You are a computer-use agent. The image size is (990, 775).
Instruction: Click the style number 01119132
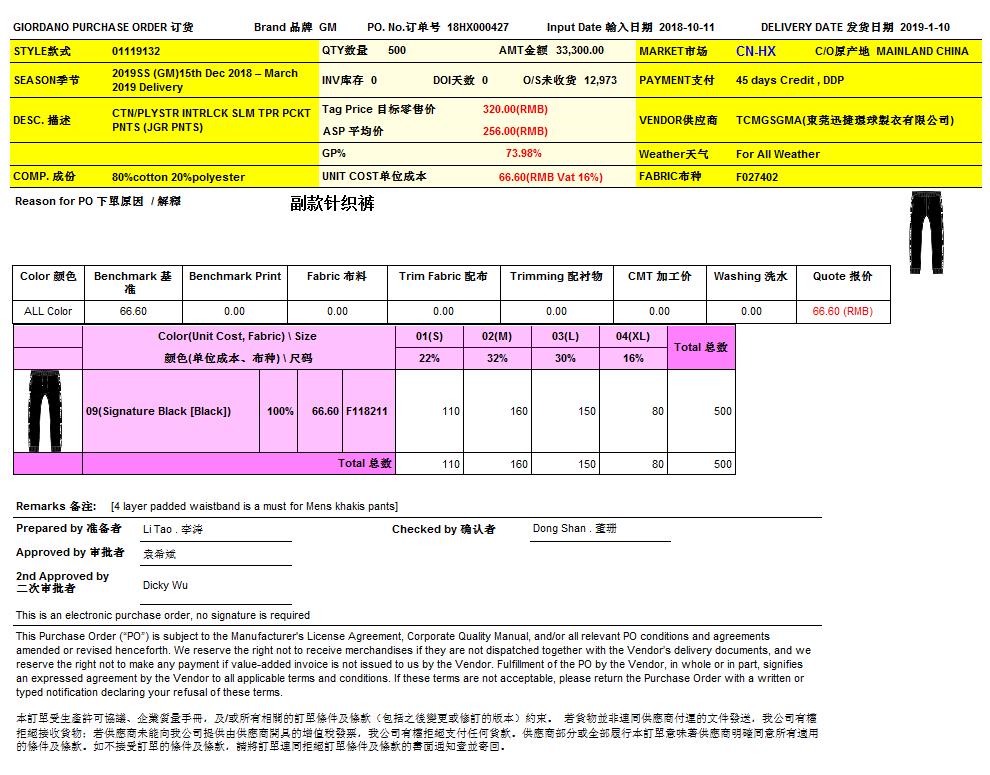[x=136, y=51]
